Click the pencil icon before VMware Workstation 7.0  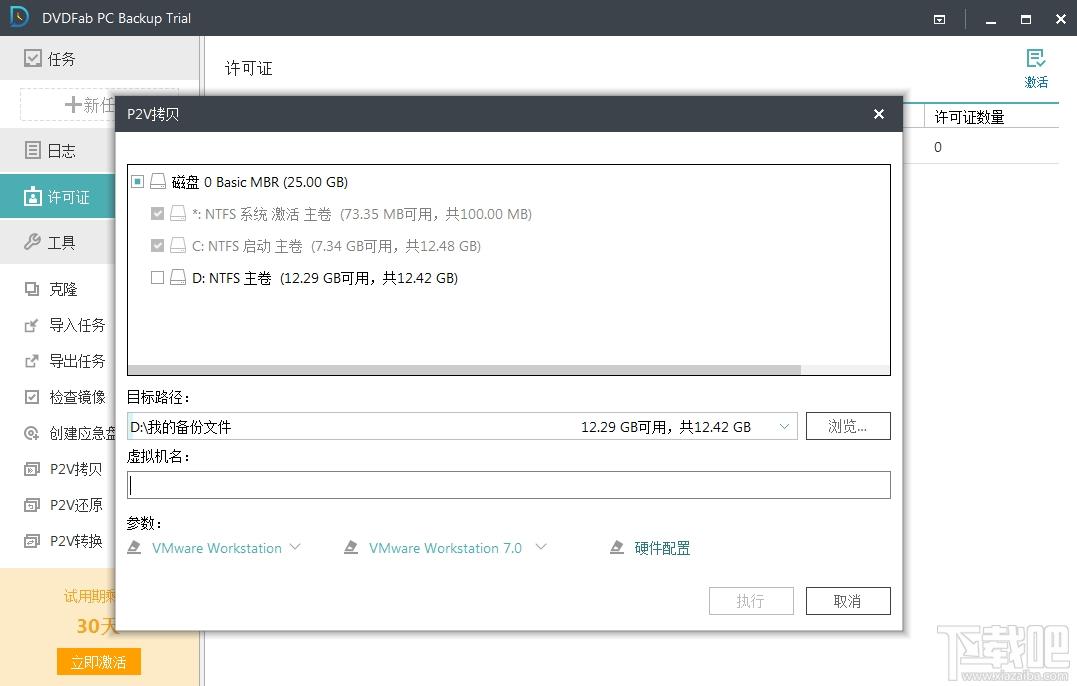[x=351, y=547]
